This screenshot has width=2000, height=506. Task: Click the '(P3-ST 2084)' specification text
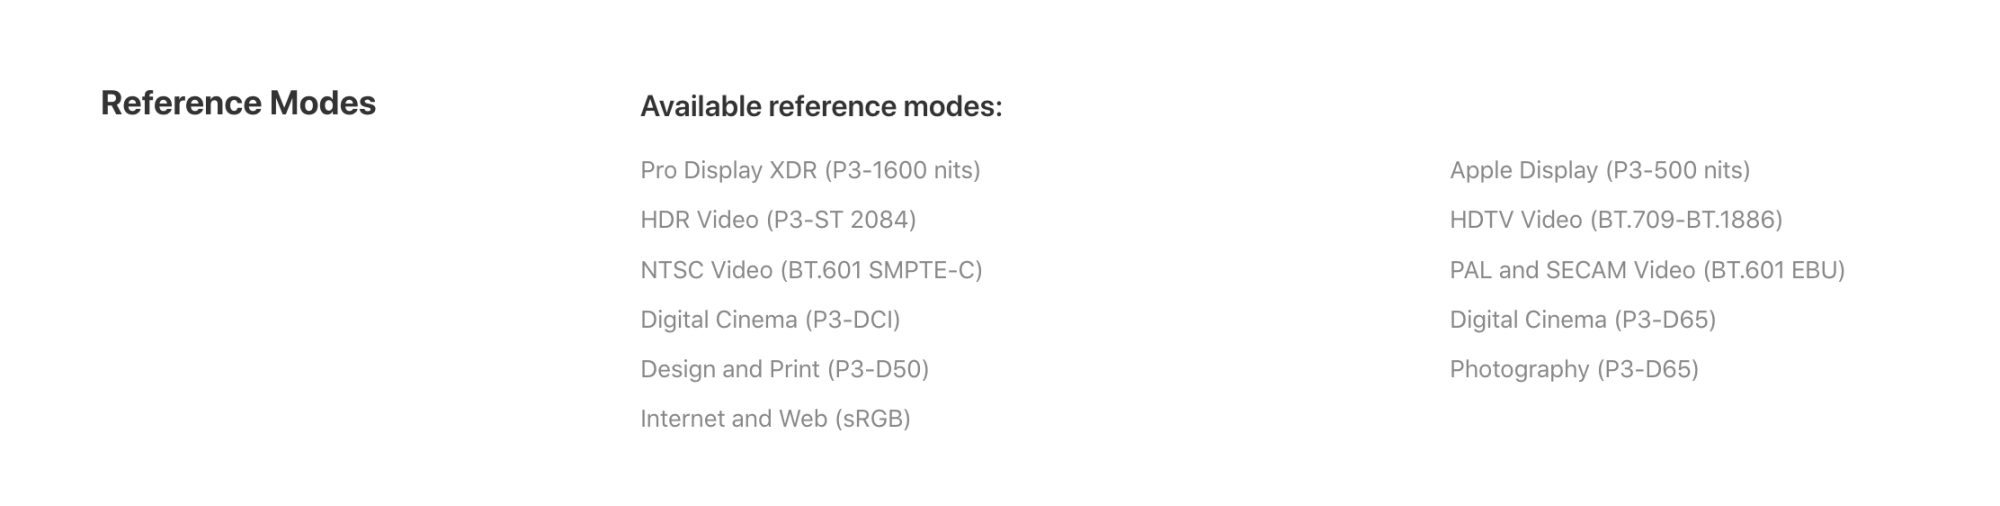coord(841,220)
